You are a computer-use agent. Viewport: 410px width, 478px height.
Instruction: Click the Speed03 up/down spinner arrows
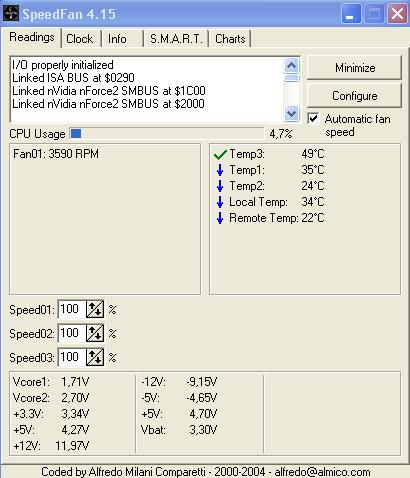tap(95, 357)
